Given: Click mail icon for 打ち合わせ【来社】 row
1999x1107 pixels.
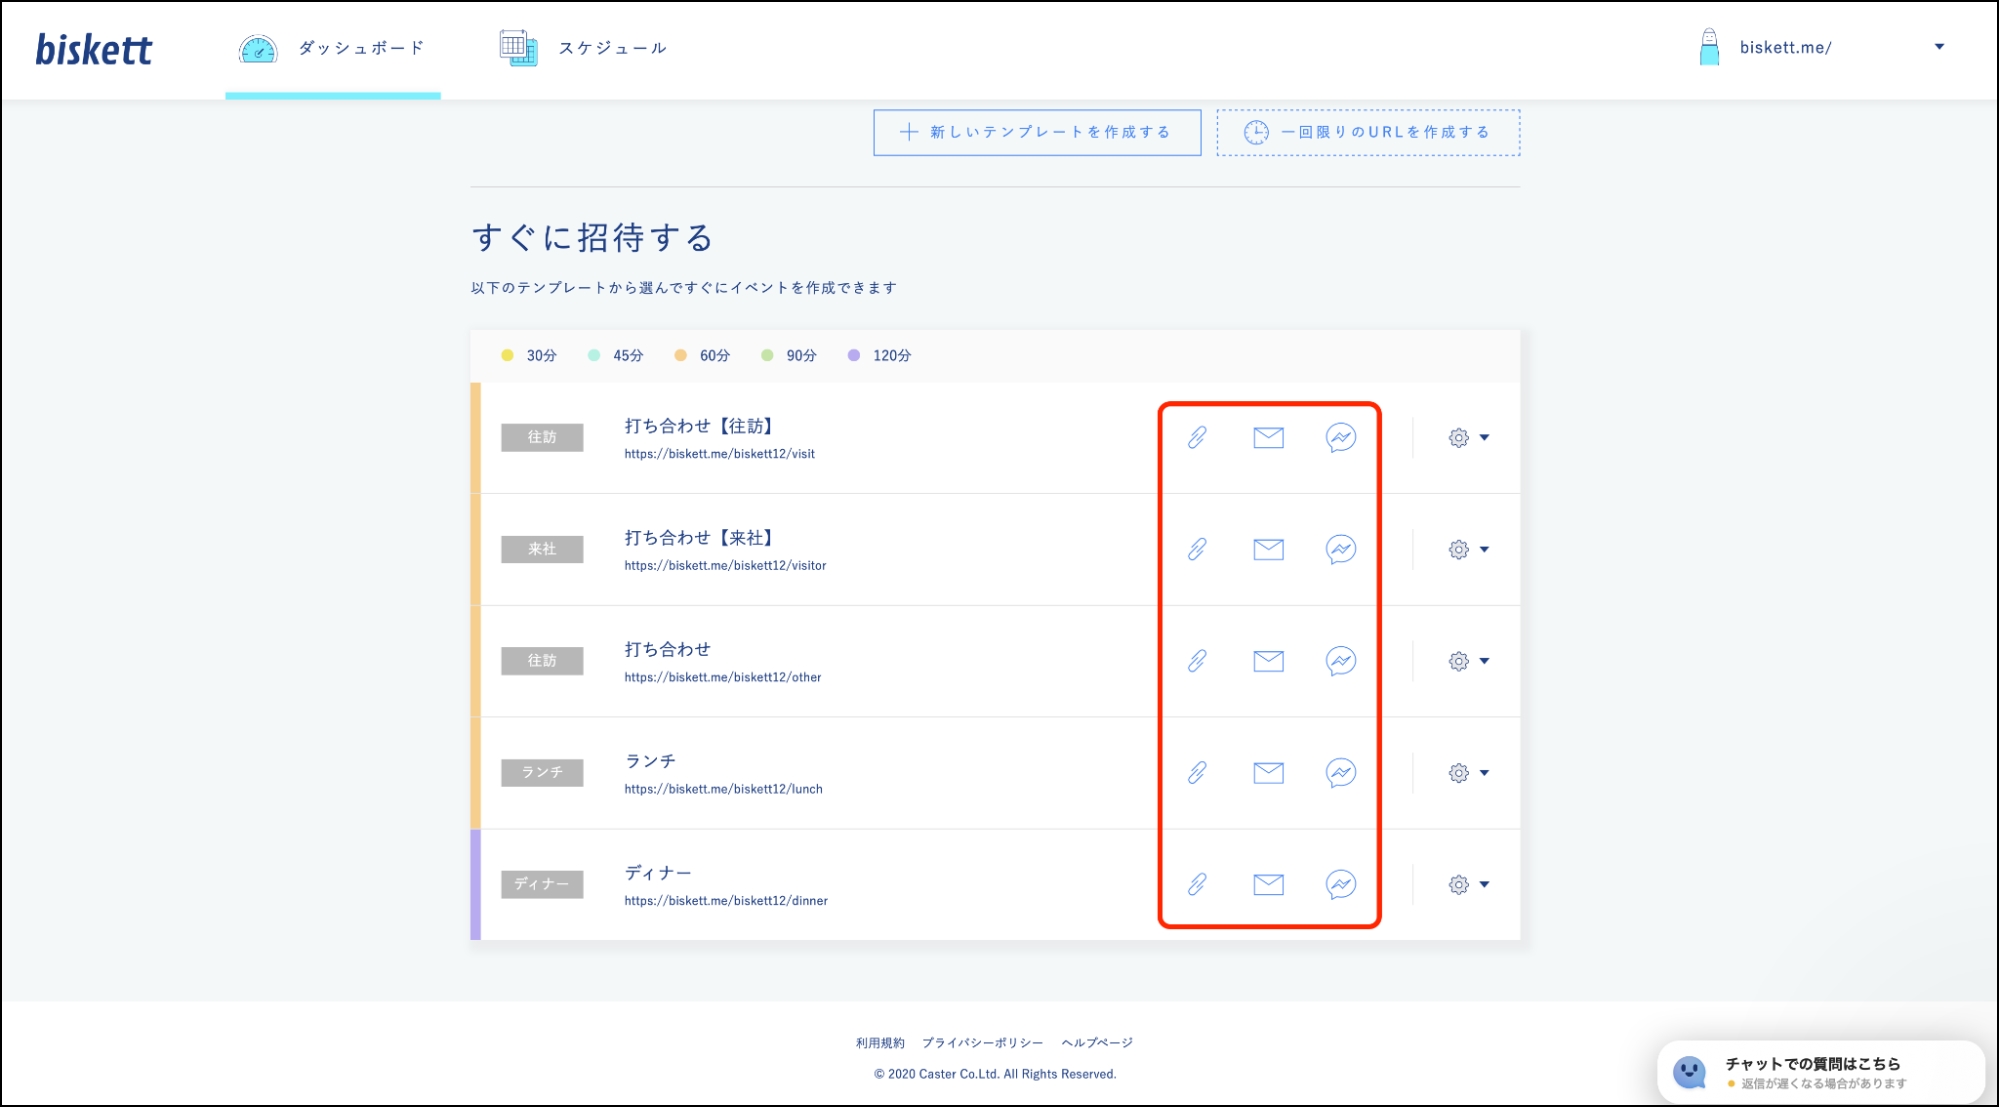Looking at the screenshot, I should [x=1268, y=549].
